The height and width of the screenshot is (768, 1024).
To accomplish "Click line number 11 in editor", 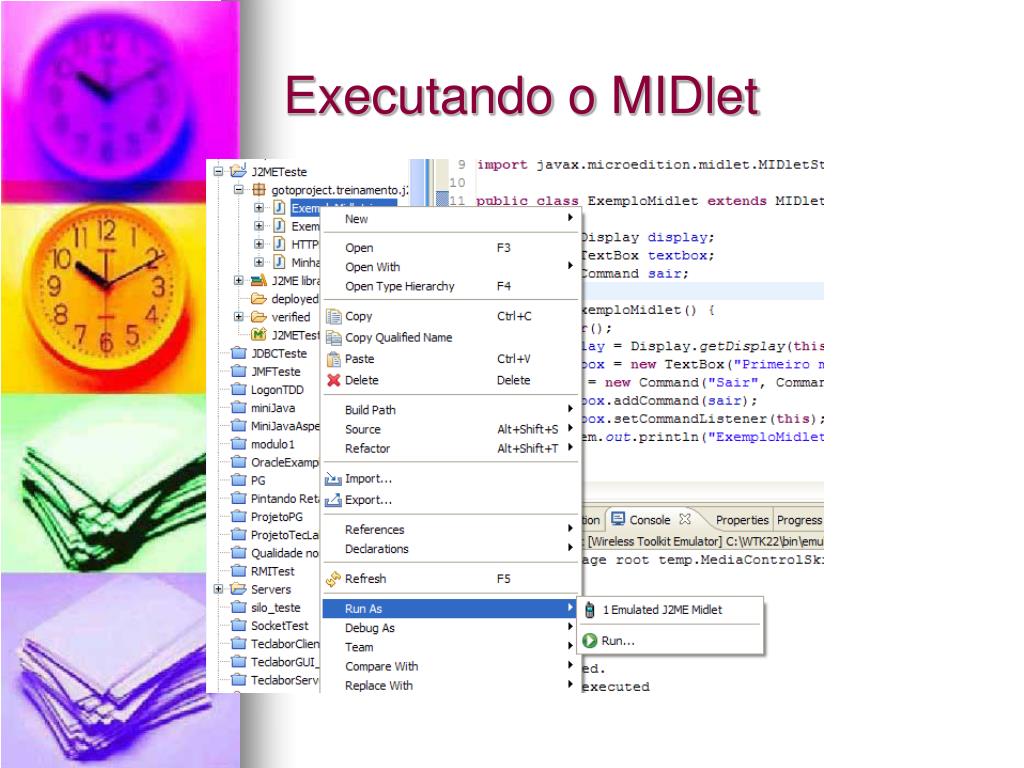I will (x=457, y=200).
